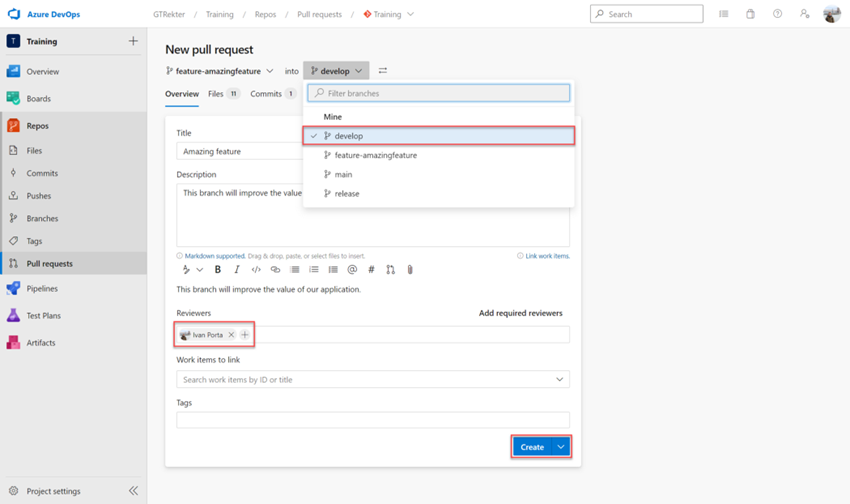Viewport: 850px width, 504px height.
Task: Open Artifacts in the sidebar
Action: 41,343
